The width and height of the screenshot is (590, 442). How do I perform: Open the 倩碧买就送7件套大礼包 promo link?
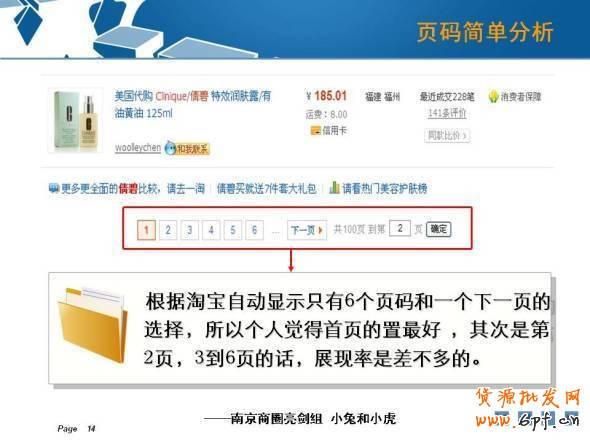(x=267, y=188)
